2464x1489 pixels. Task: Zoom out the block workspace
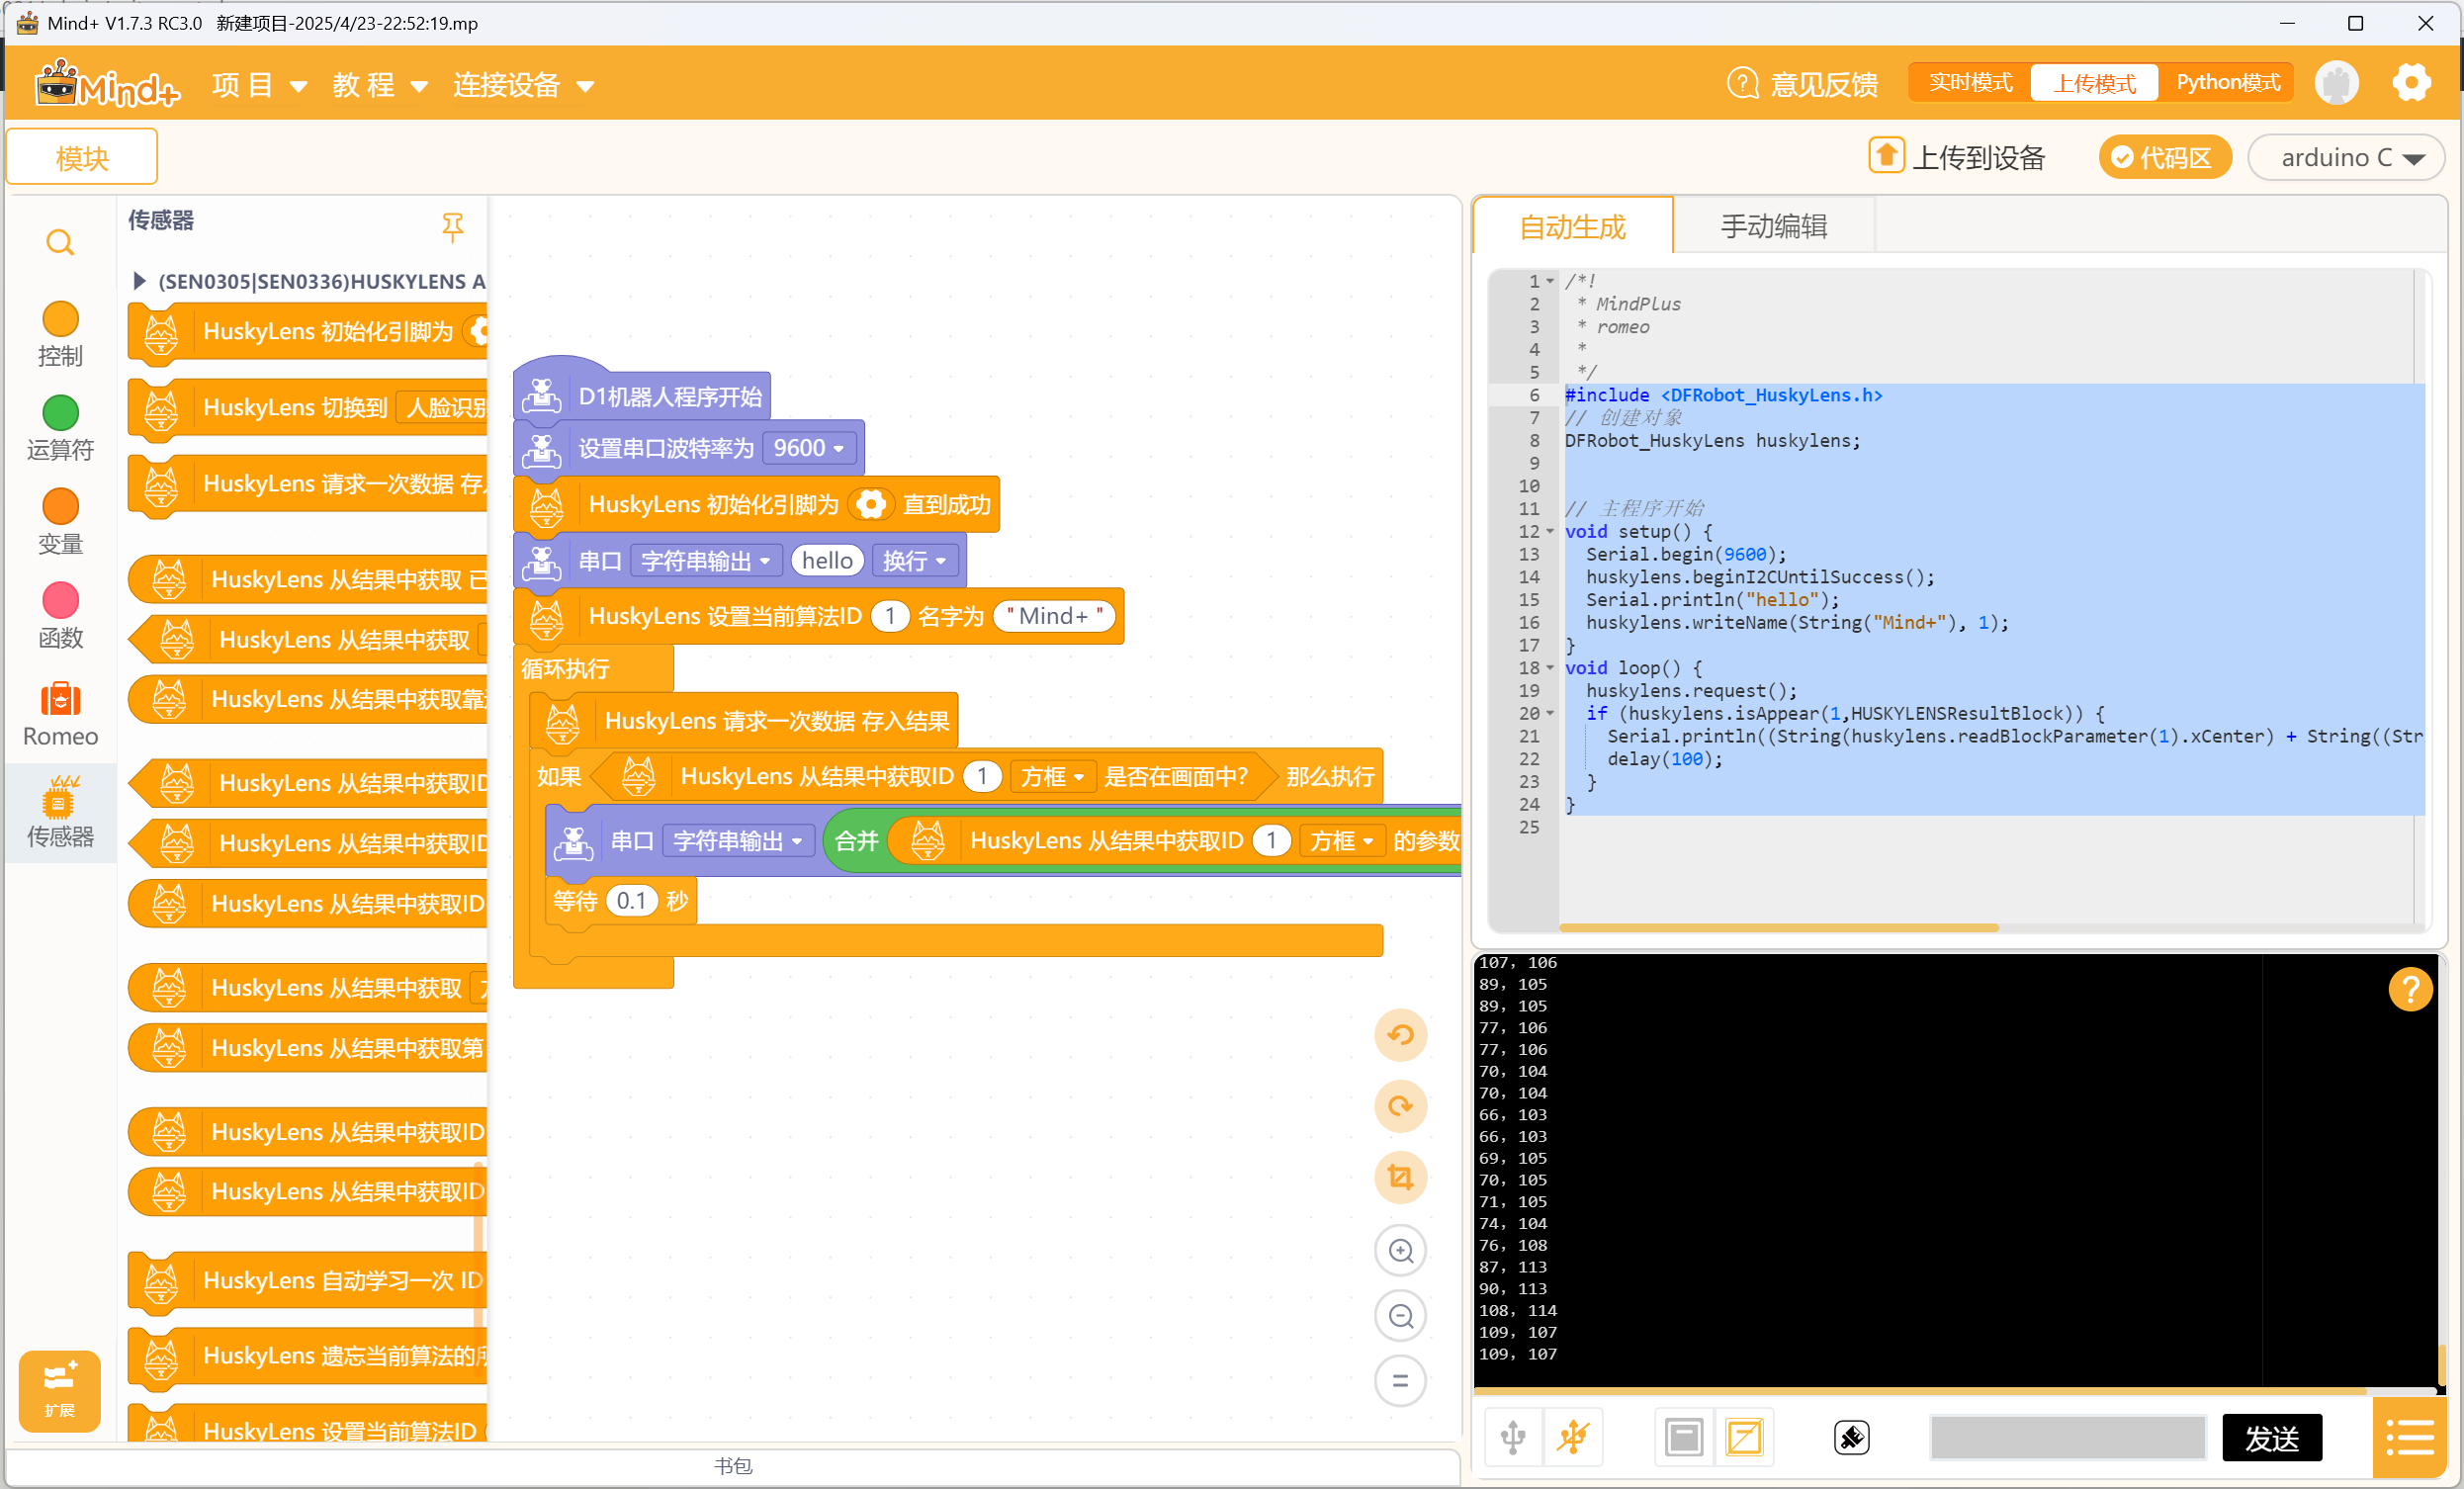pos(1400,1315)
